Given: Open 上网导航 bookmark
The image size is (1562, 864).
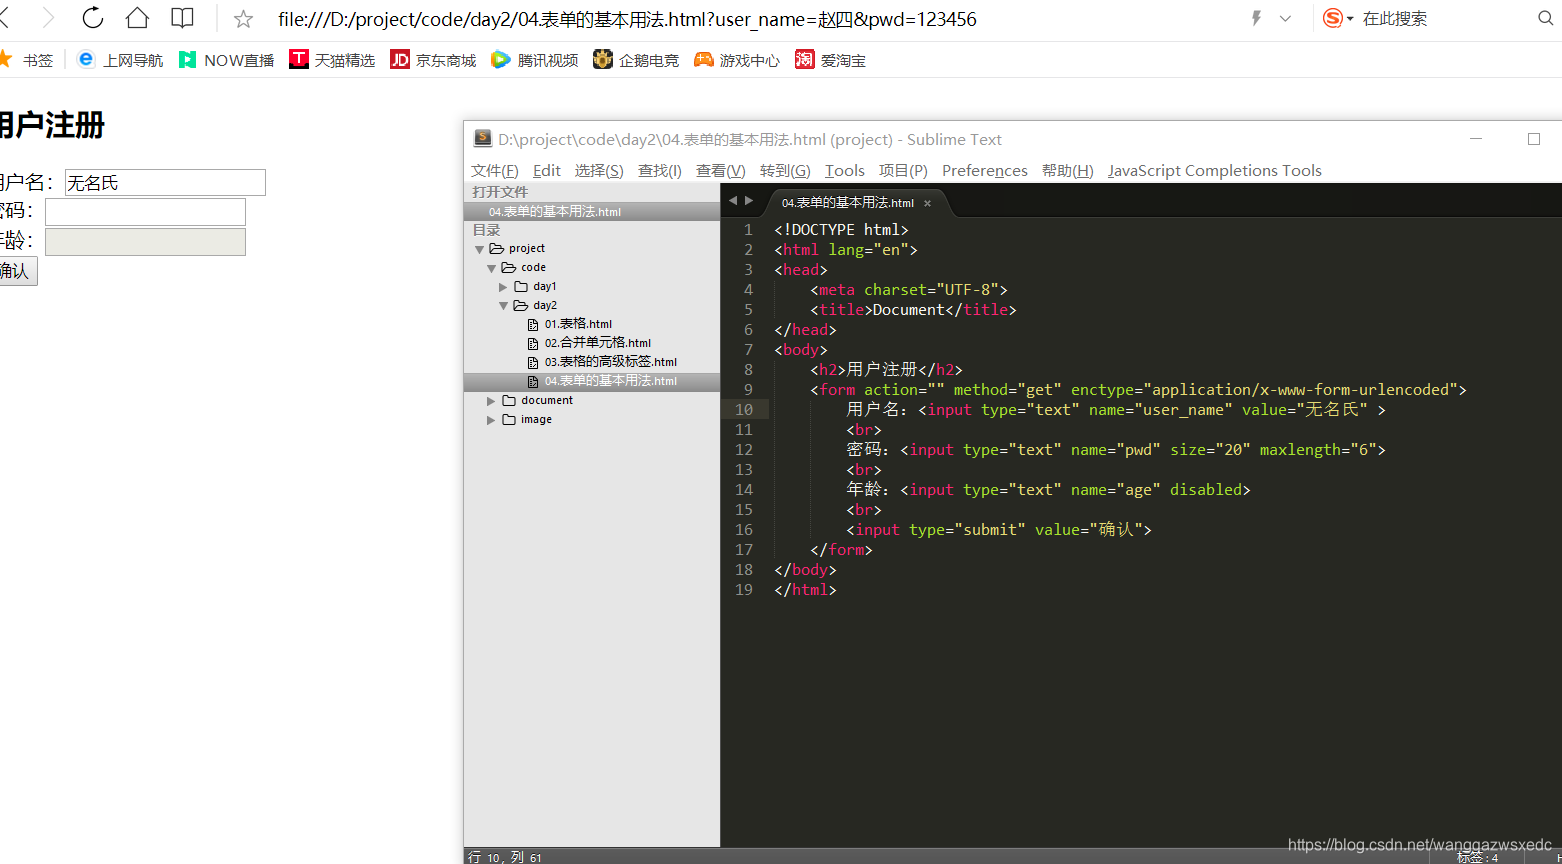Looking at the screenshot, I should pos(120,60).
